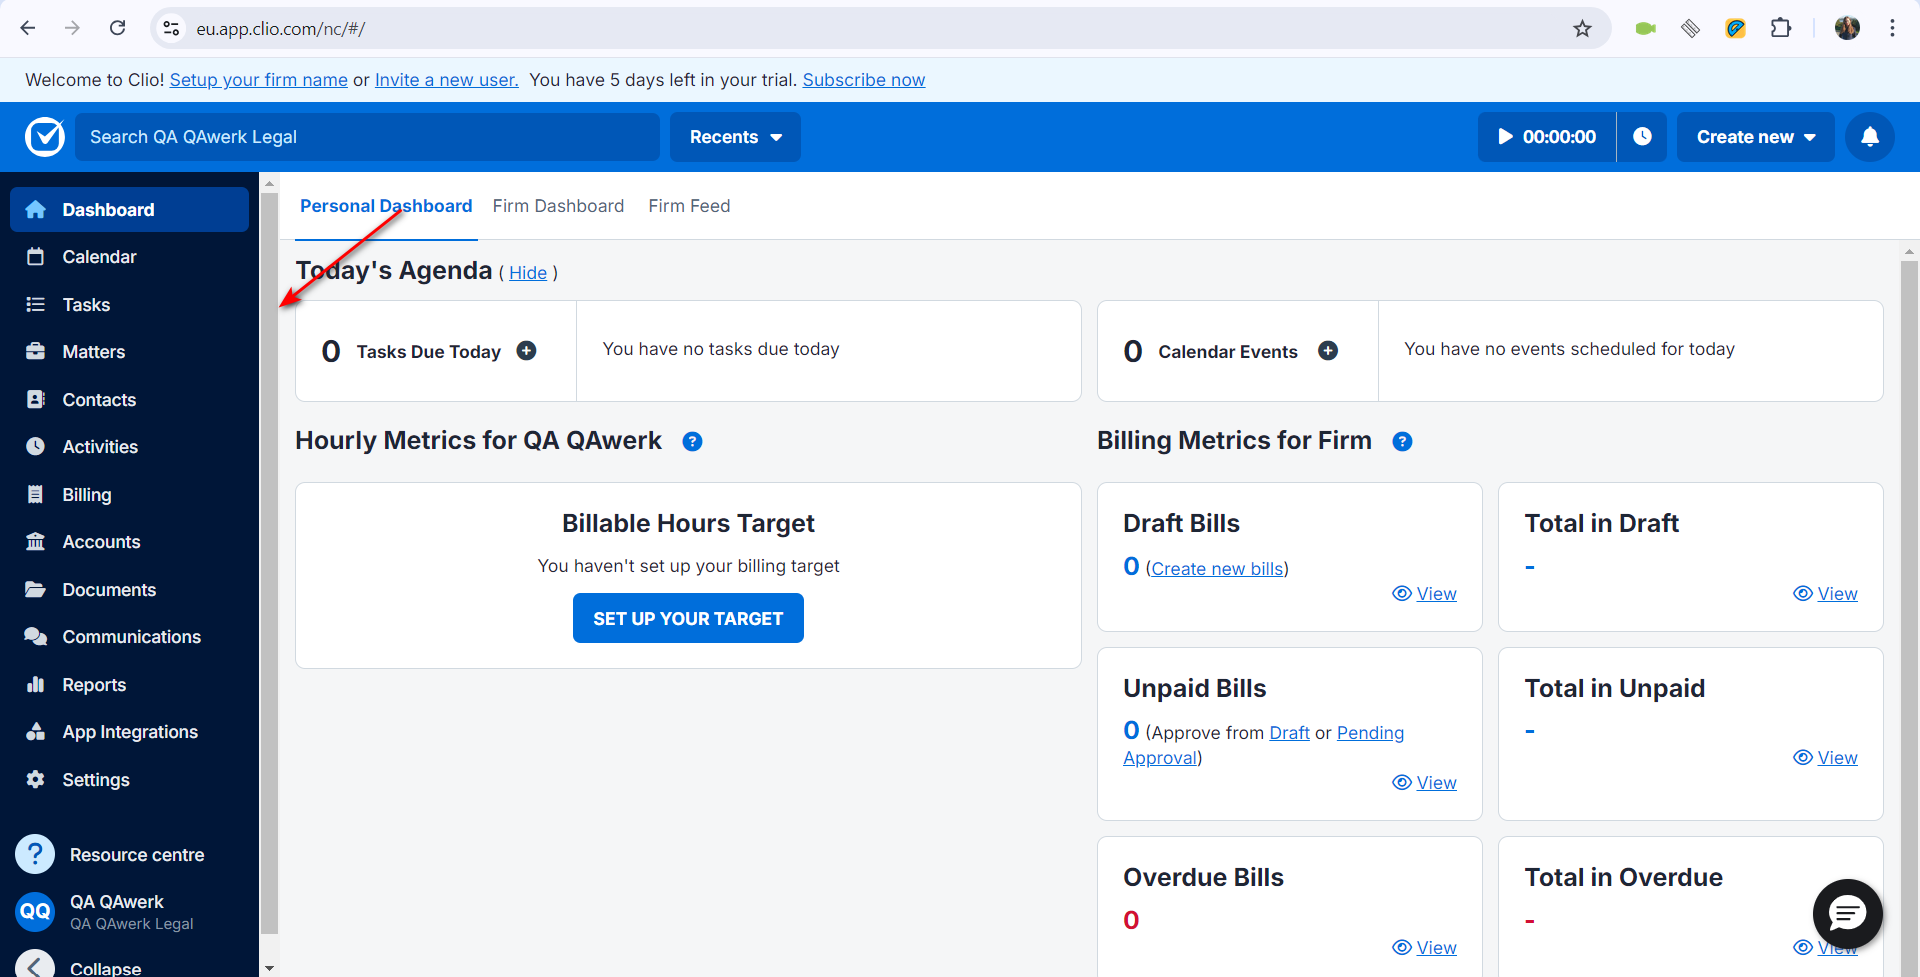Open Matters in the sidebar
Image resolution: width=1920 pixels, height=977 pixels.
tap(130, 352)
